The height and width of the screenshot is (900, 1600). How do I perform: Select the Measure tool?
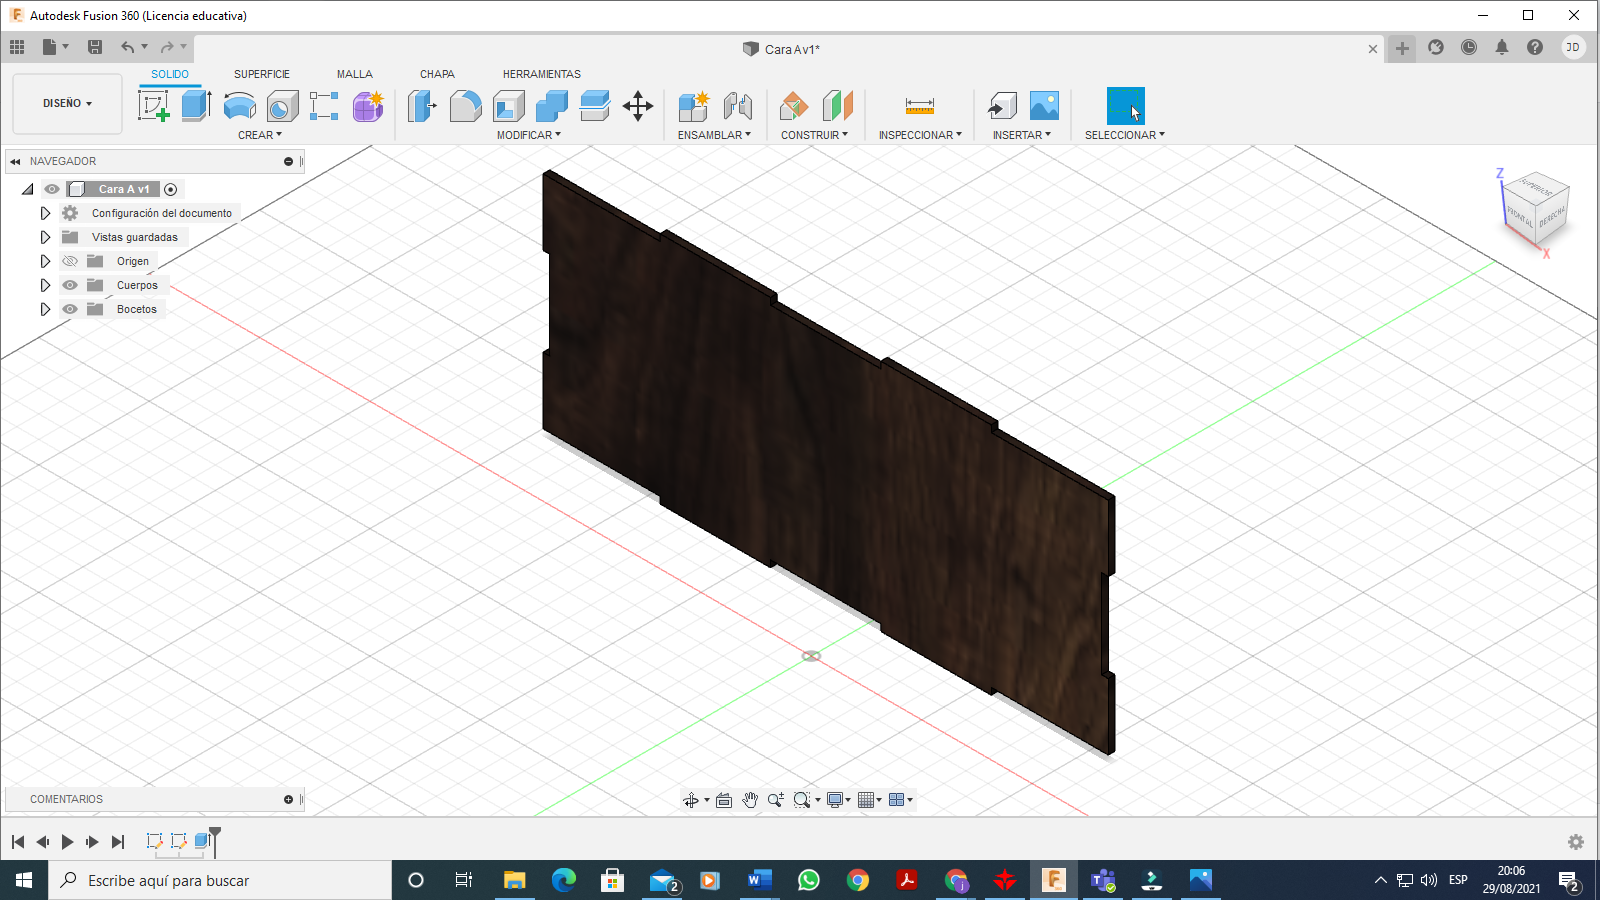pyautogui.click(x=920, y=105)
